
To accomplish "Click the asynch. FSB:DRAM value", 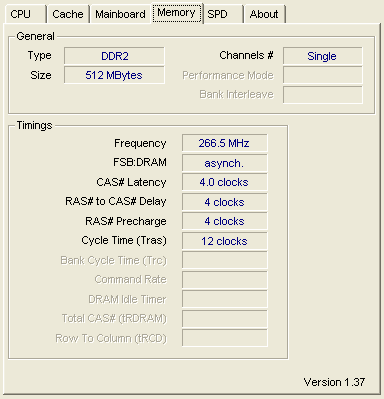I will point(225,163).
